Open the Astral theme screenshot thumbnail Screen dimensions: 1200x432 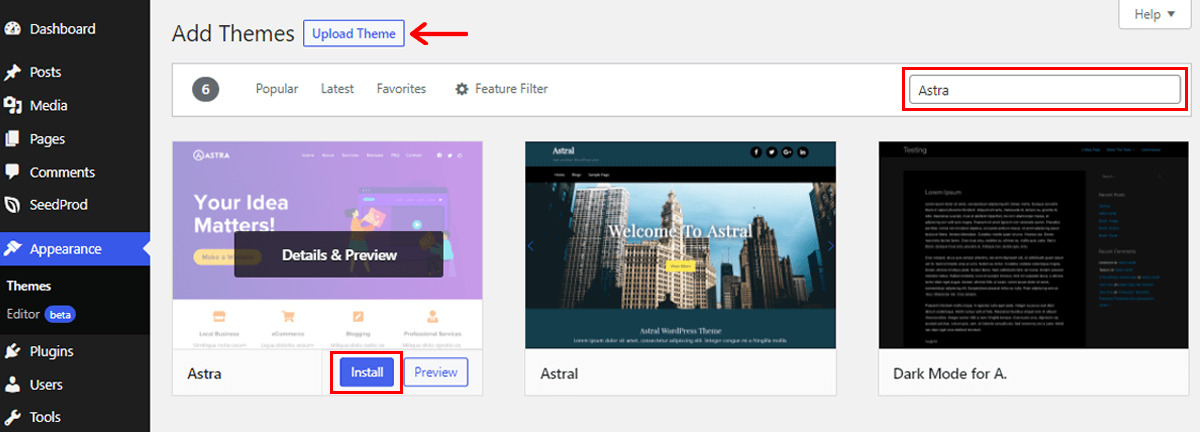point(679,245)
